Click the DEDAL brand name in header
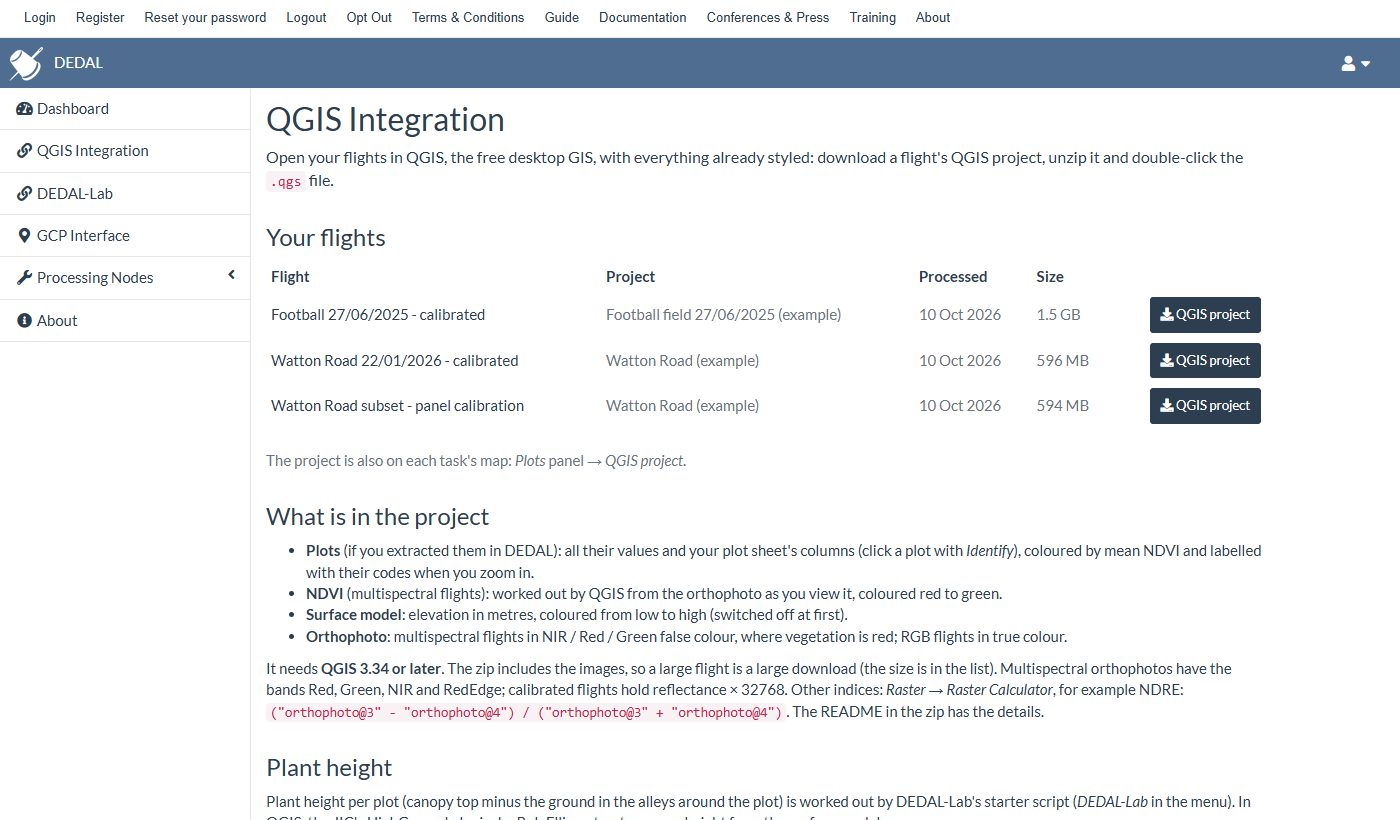Screen dimensions: 1400x820 coord(78,63)
